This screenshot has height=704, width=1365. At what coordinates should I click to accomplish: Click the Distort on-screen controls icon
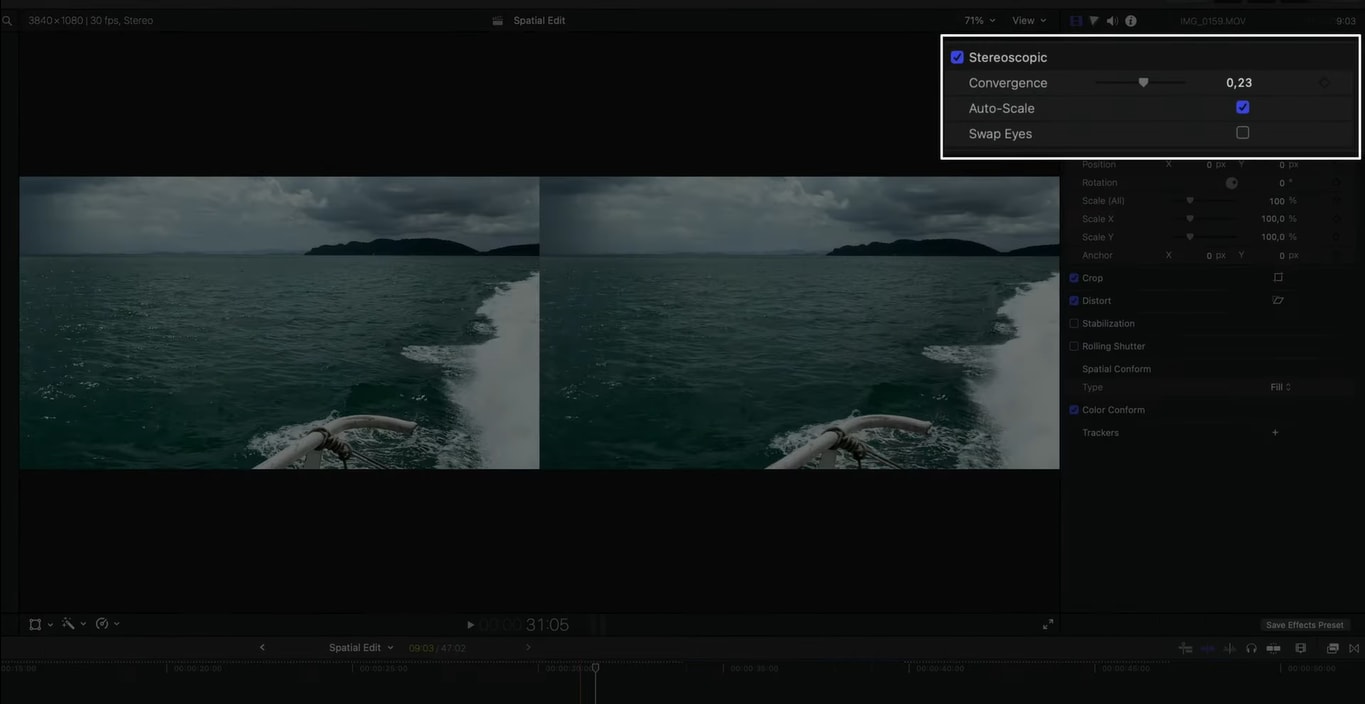[x=1278, y=300]
